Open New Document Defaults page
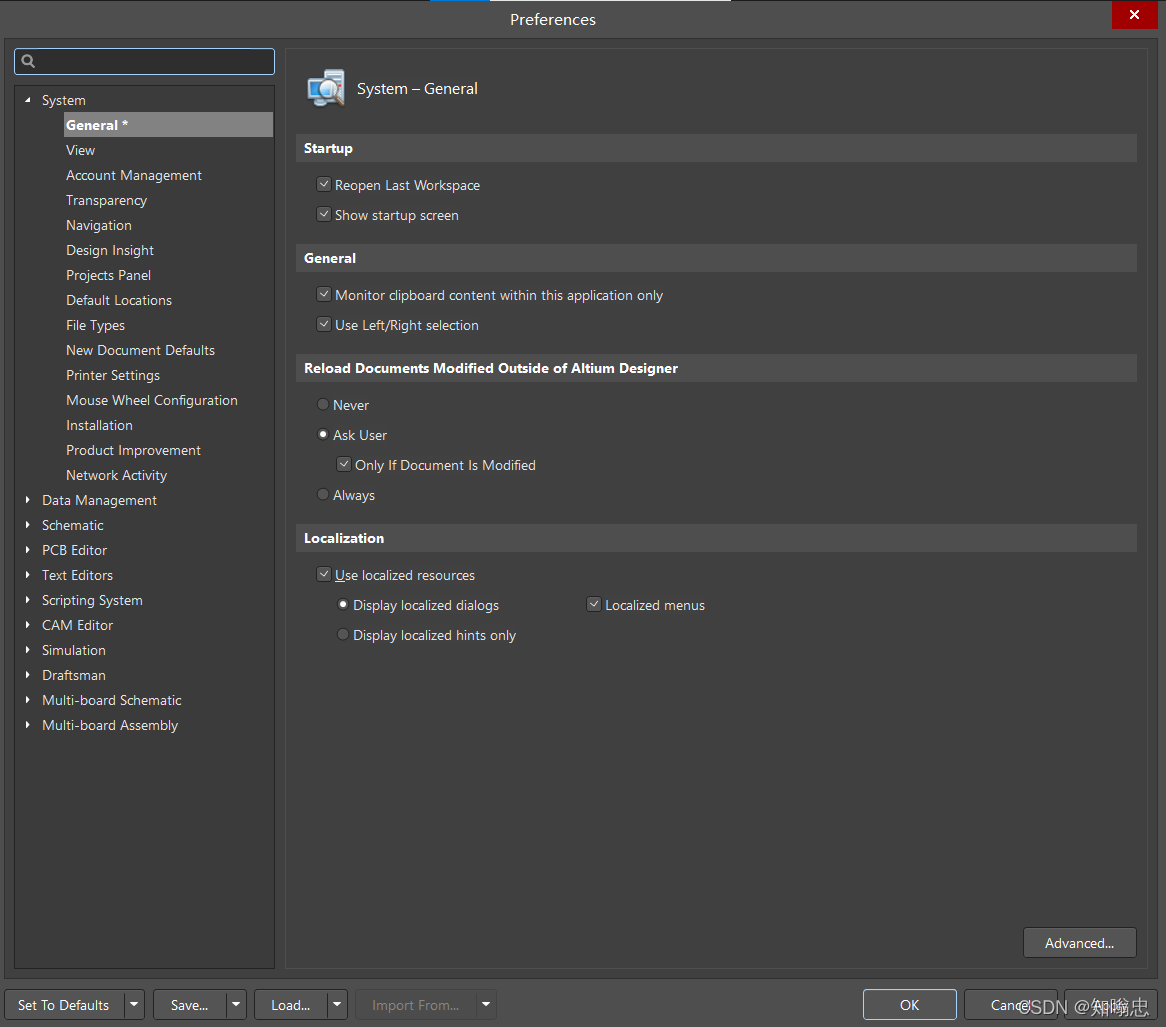1166x1027 pixels. pos(141,350)
